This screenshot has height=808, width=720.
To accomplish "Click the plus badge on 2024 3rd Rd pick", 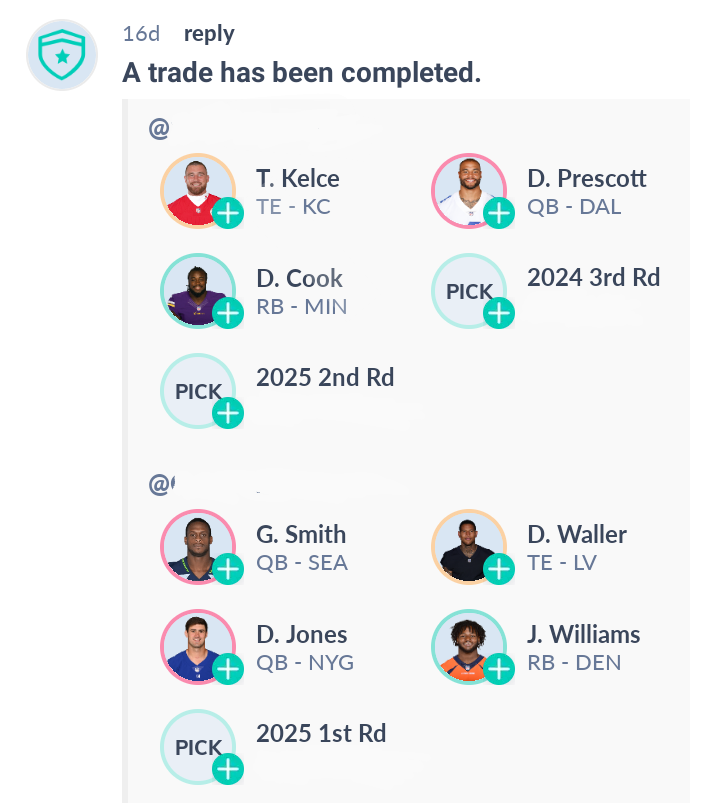I will pos(499,313).
